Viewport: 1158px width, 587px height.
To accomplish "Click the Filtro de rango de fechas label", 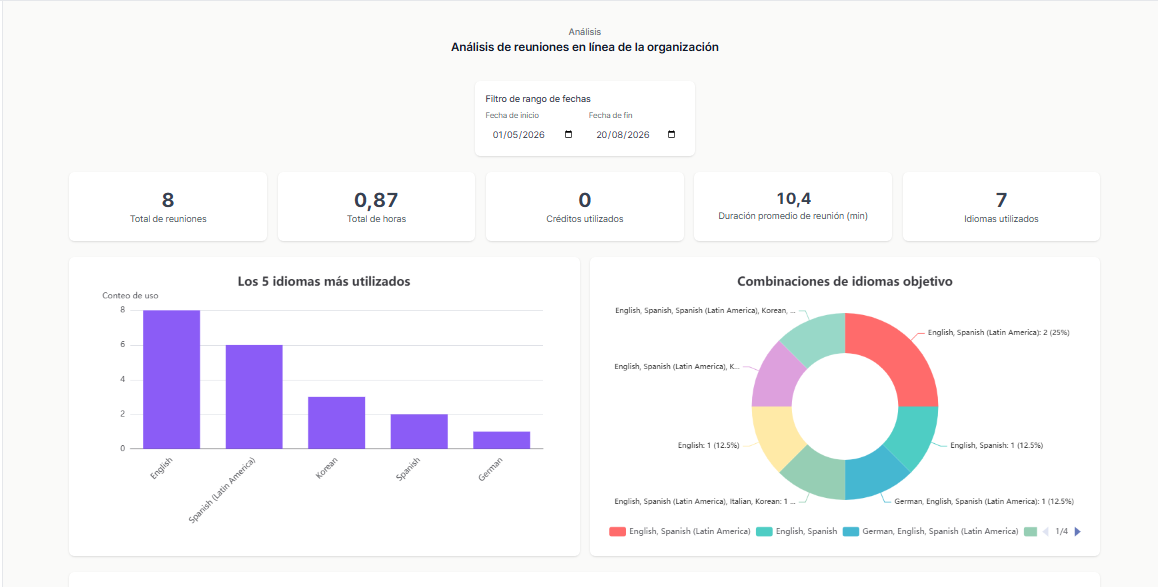I will tap(538, 98).
